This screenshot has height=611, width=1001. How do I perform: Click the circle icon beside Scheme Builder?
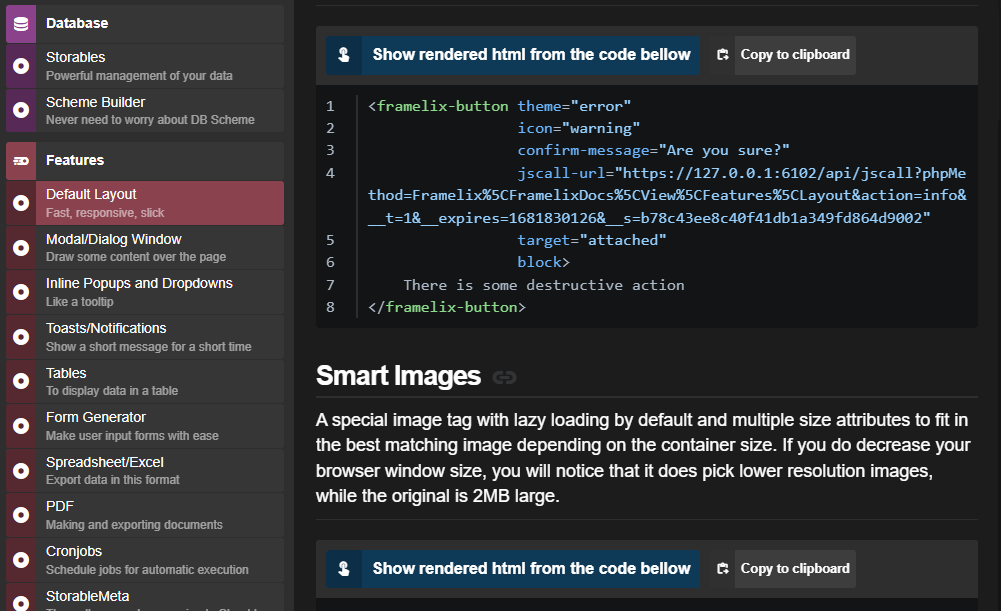tap(21, 110)
